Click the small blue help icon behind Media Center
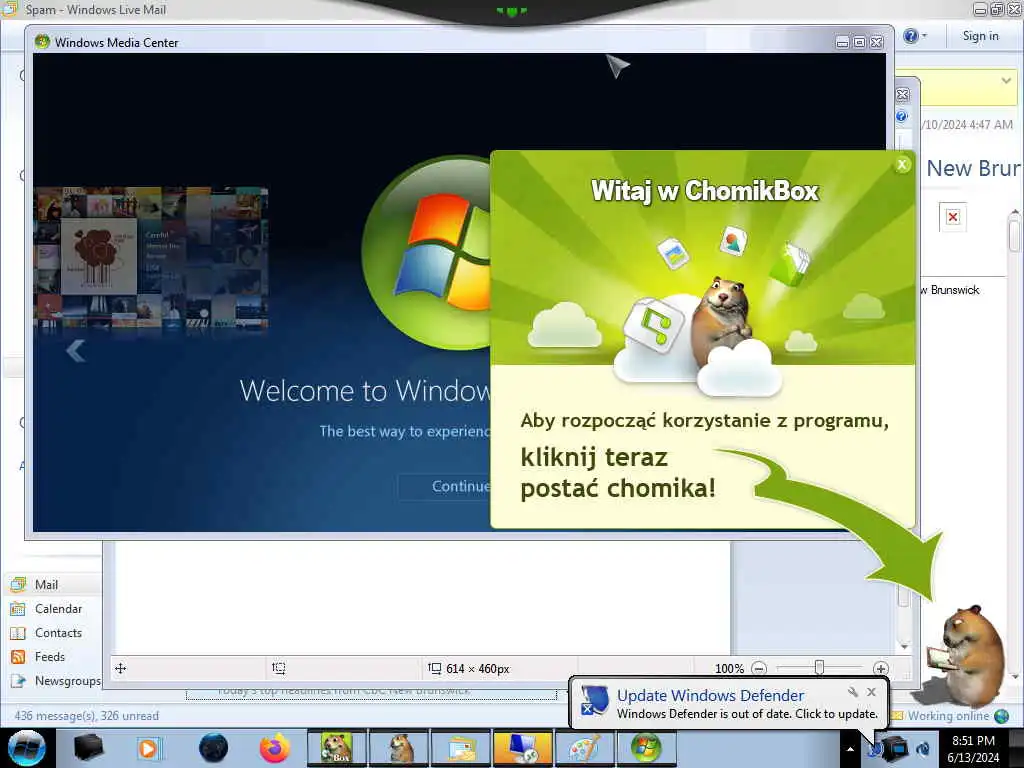The image size is (1024, 768). pyautogui.click(x=902, y=116)
